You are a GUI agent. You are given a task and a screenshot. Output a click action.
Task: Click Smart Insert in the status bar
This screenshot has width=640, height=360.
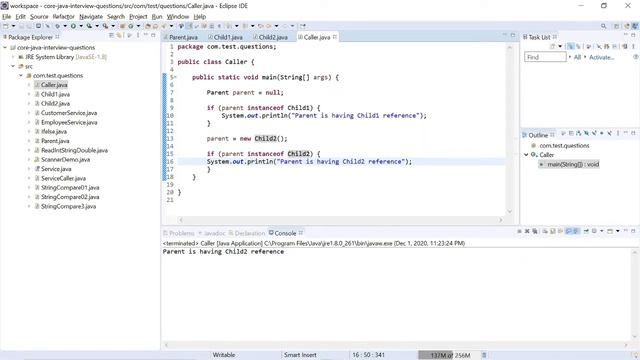300,355
